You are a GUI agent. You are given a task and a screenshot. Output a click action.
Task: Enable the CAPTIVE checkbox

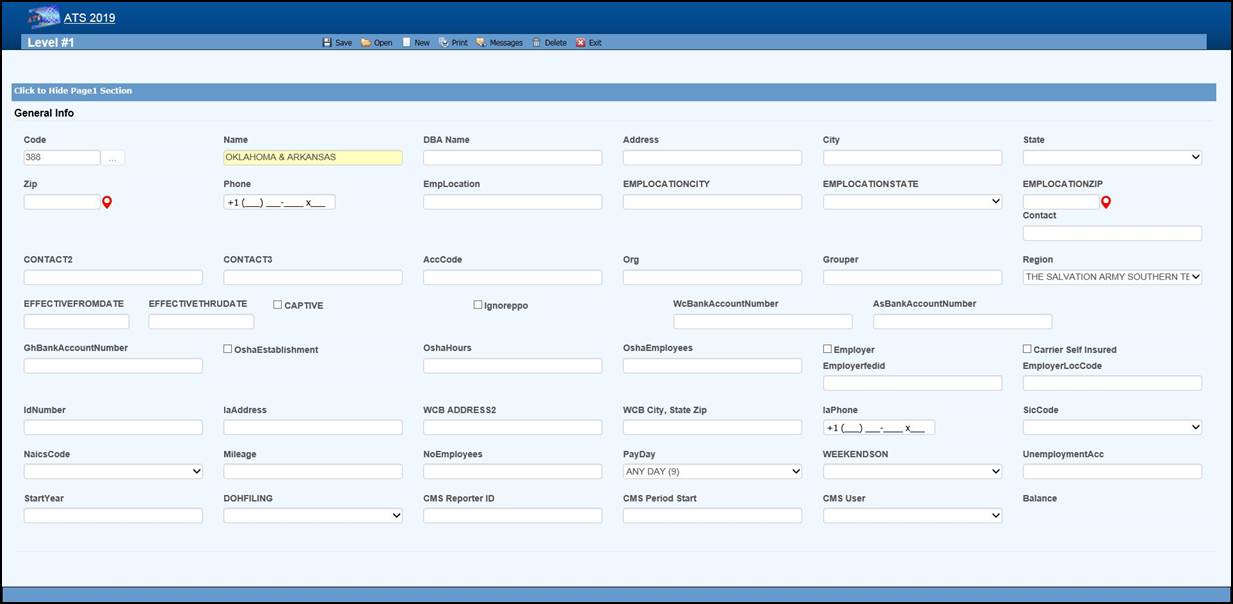click(278, 304)
